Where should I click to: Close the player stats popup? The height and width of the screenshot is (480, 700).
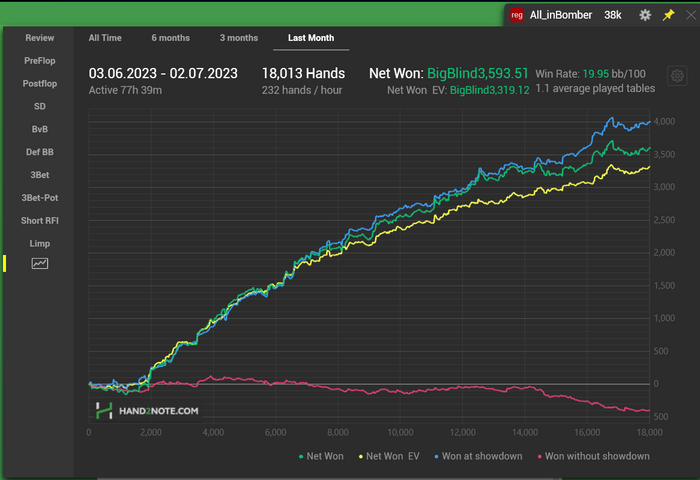coord(691,15)
